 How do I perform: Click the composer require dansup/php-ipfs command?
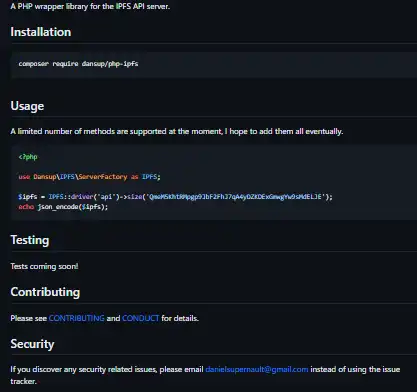tap(78, 64)
